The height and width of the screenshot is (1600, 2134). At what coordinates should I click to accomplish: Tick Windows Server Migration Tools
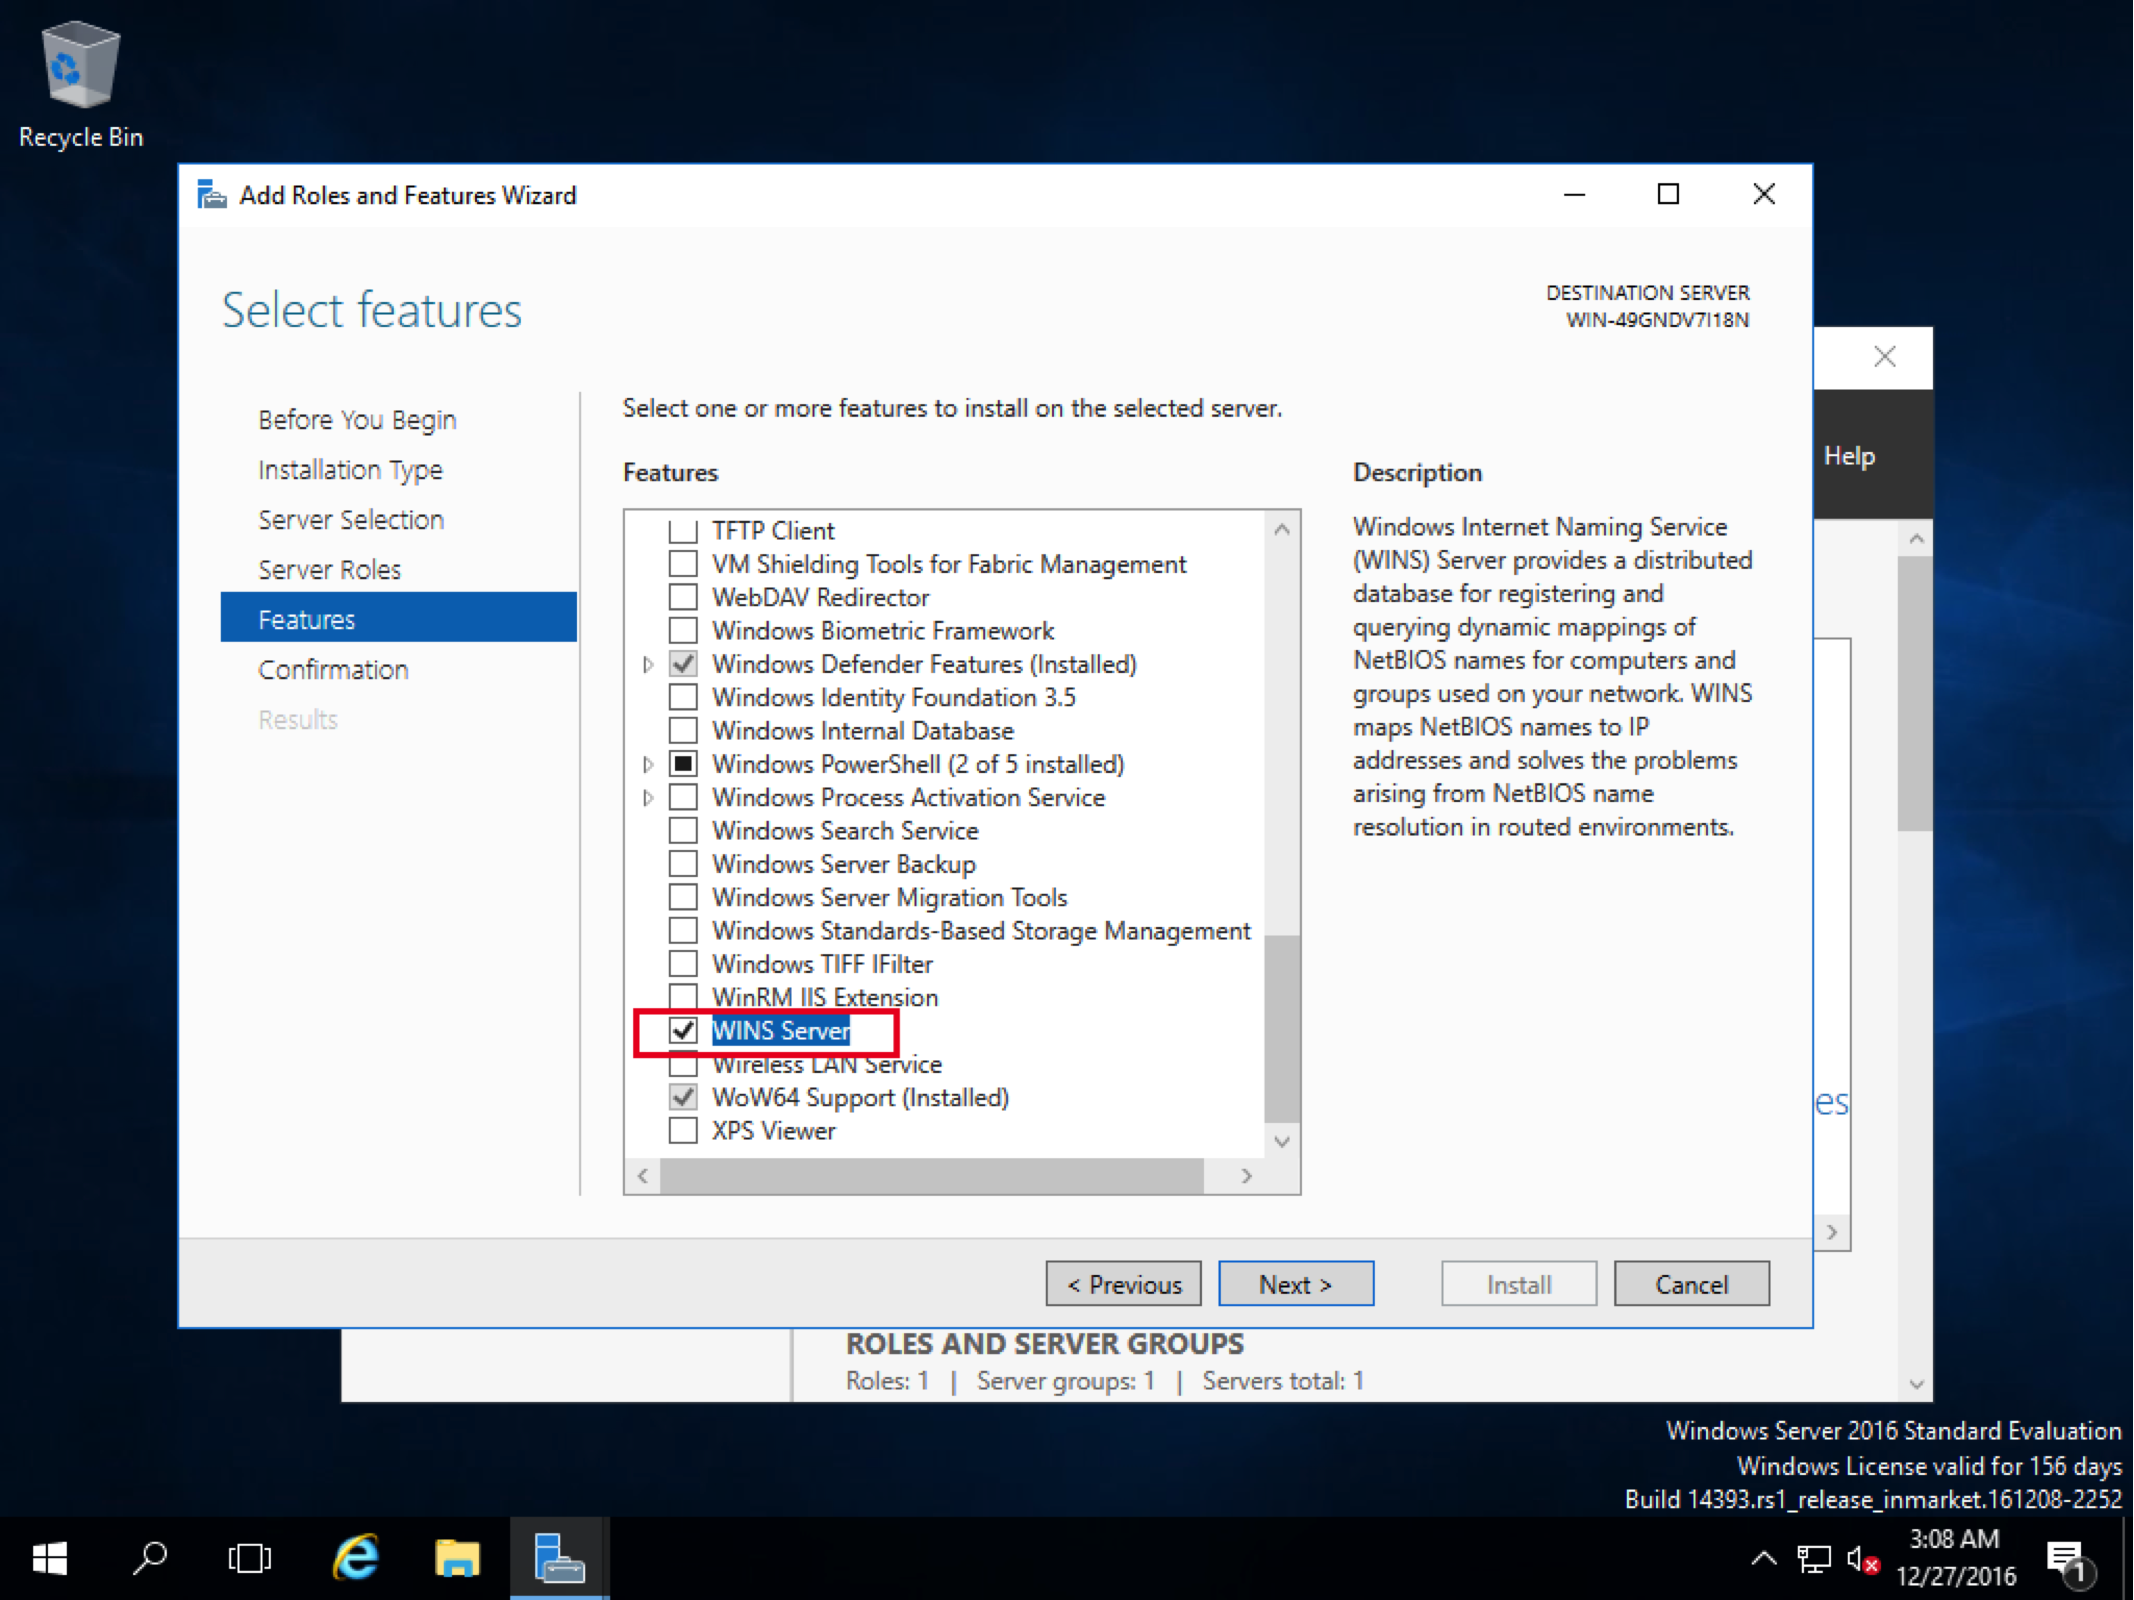[683, 897]
